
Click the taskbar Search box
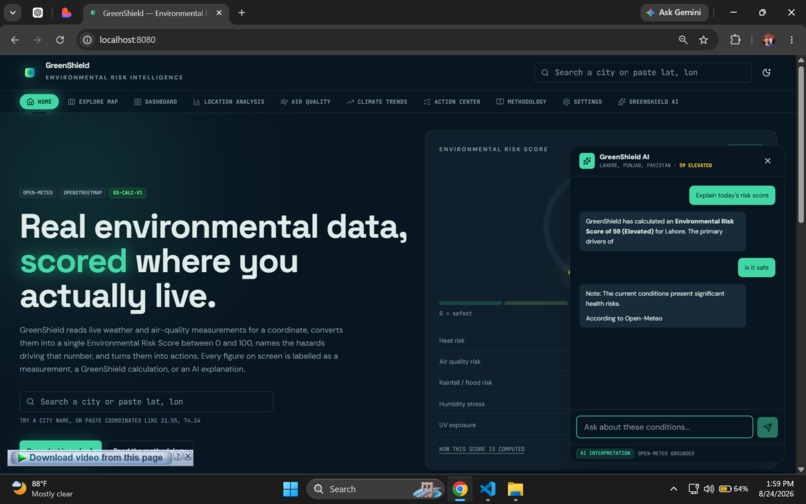pyautogui.click(x=375, y=489)
